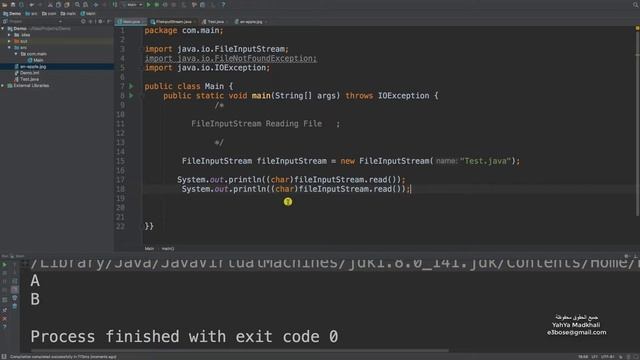Switch to the Main.java editor tab

point(131,22)
